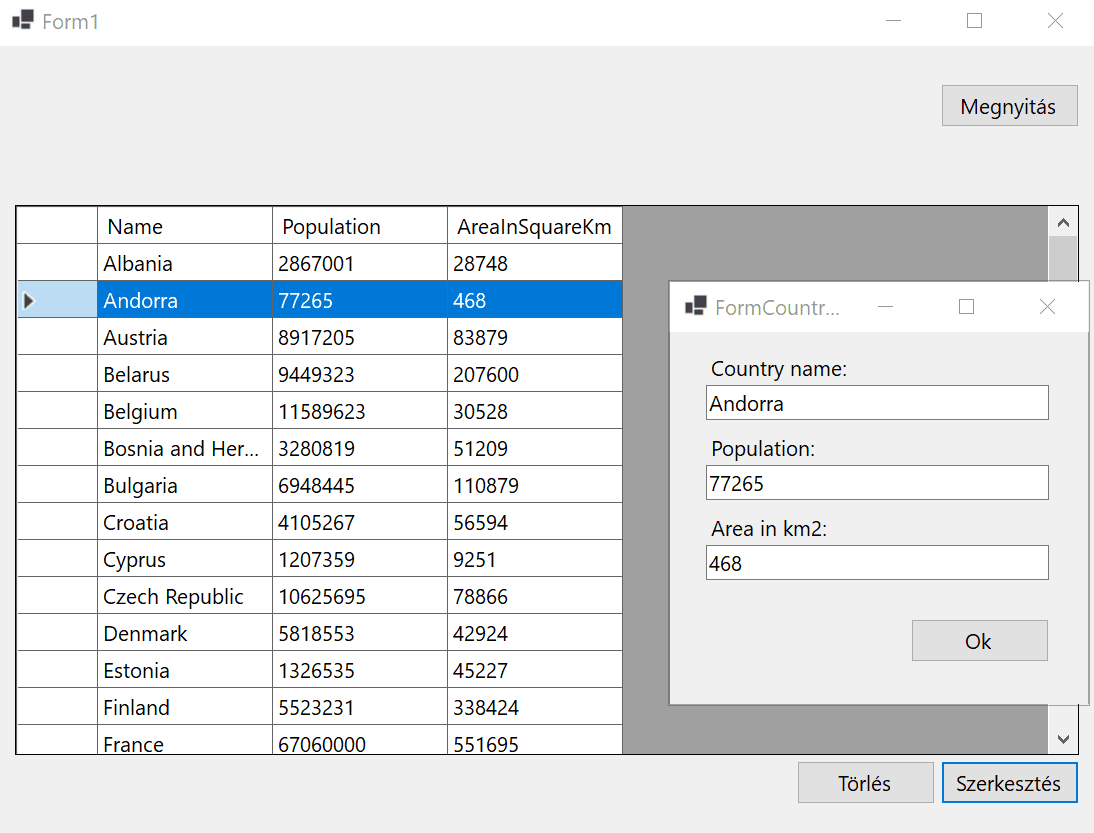Select the Finland population cell

[x=359, y=708]
